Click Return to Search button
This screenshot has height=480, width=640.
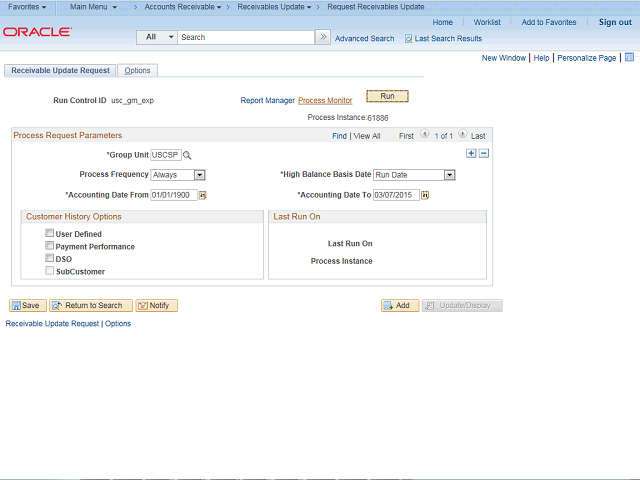(x=91, y=305)
